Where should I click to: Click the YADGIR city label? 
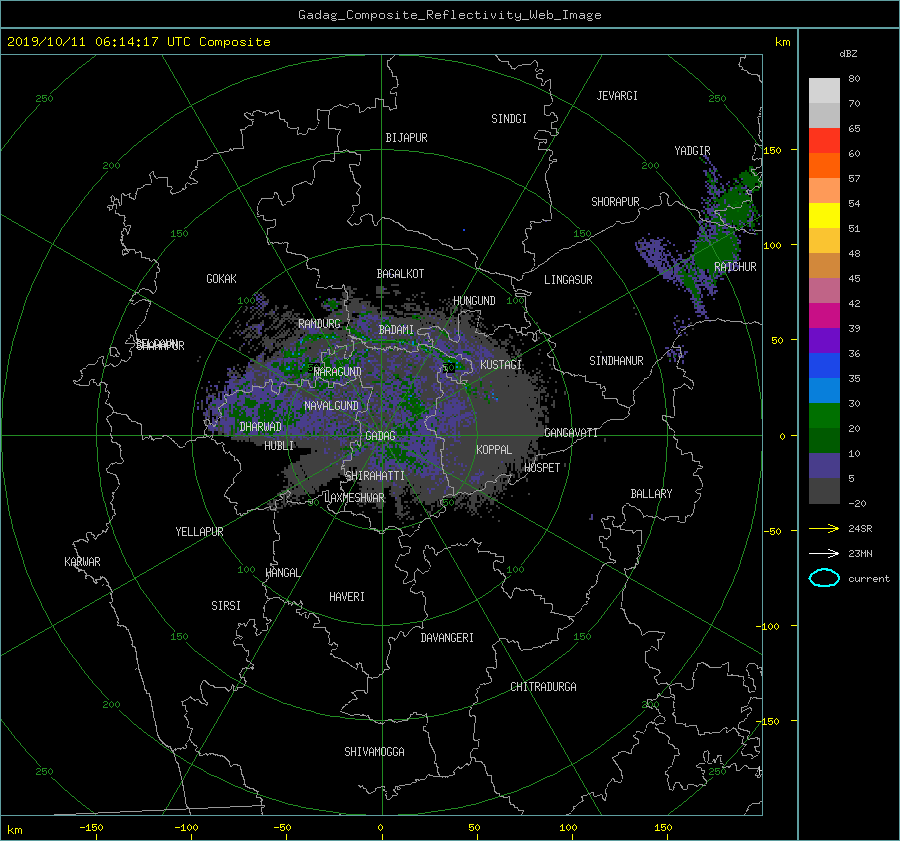(692, 151)
